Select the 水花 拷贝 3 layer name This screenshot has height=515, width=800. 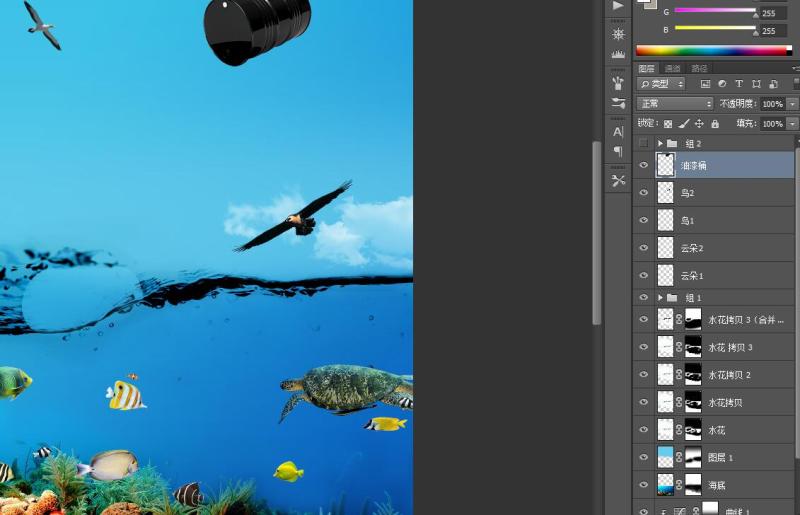(x=730, y=348)
